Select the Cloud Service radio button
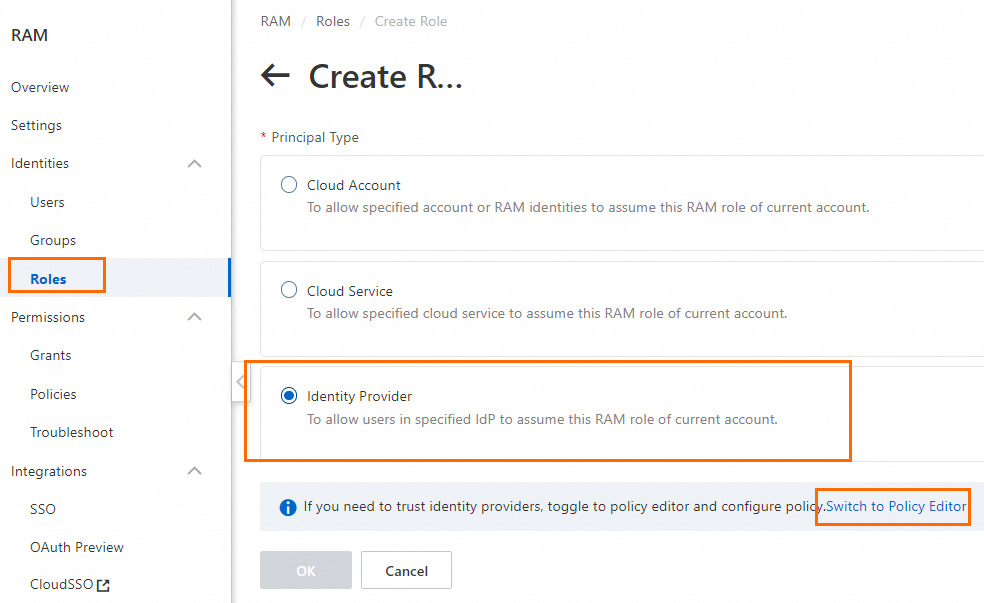984x603 pixels. point(289,291)
